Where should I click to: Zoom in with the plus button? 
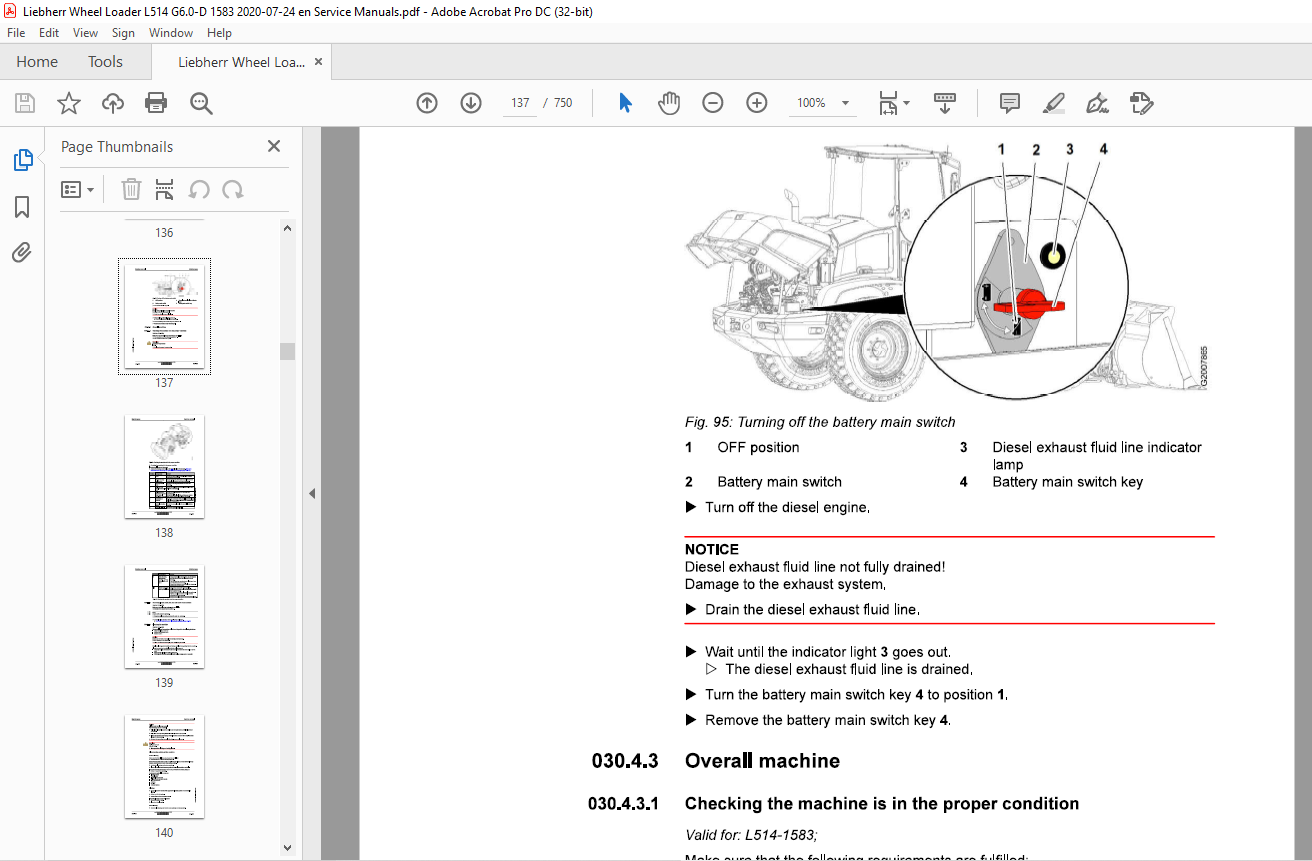[x=757, y=103]
